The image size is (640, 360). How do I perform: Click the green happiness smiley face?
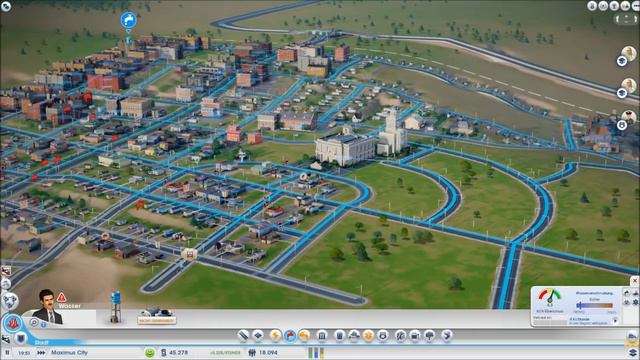pyautogui.click(x=150, y=352)
